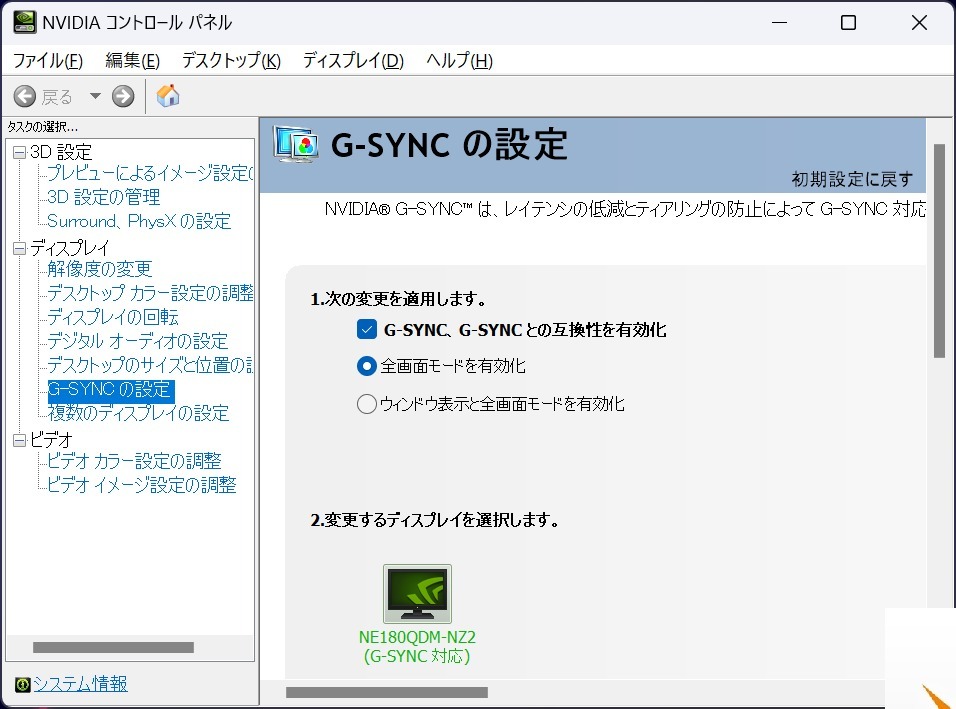Open the ヘルプ(H) menu
The height and width of the screenshot is (709, 956).
459,60
